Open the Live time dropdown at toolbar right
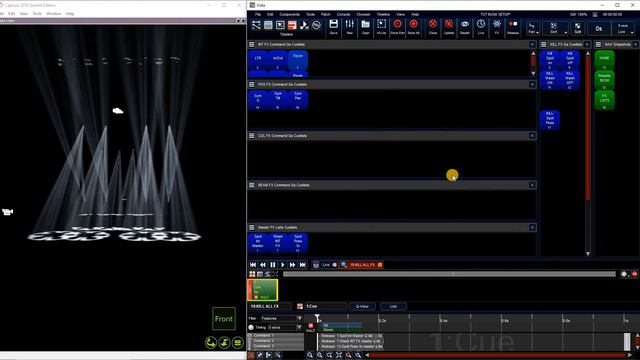This screenshot has height=360, width=640. point(623,29)
